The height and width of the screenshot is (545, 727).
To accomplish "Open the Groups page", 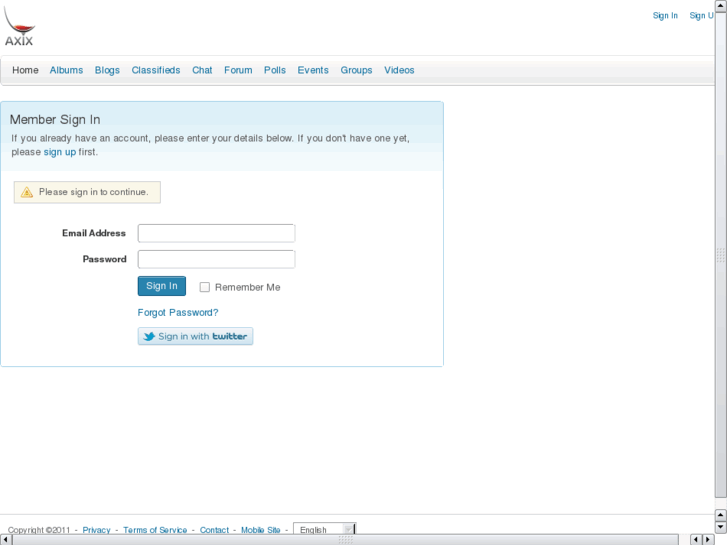I will [x=356, y=70].
